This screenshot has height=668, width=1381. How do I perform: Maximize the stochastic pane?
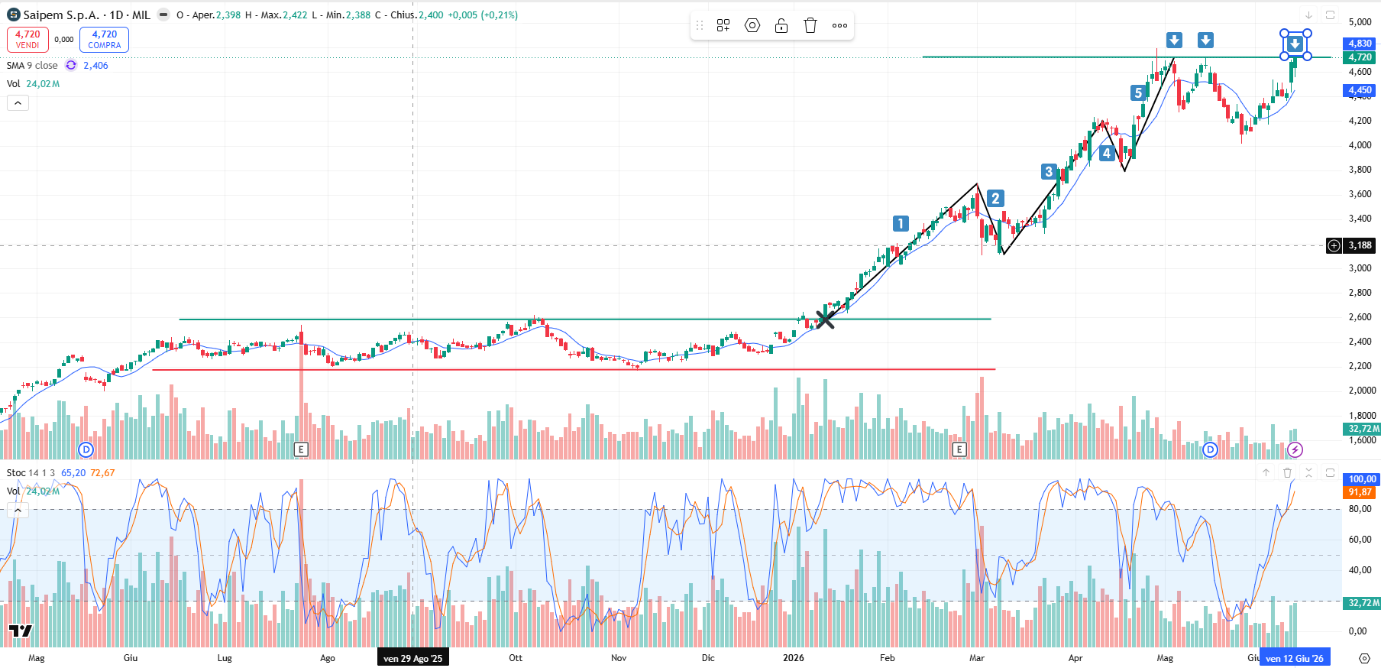coord(1330,472)
